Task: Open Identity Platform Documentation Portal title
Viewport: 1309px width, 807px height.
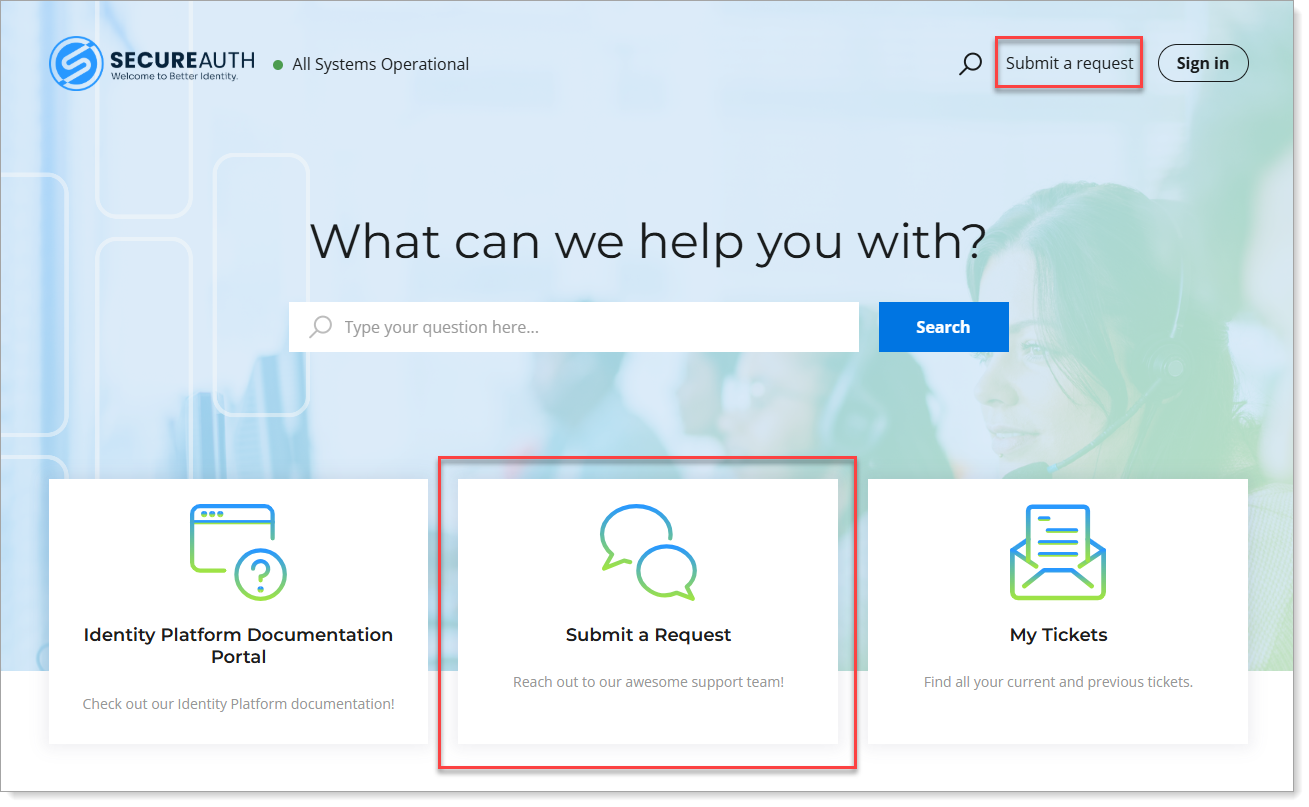Action: (238, 645)
